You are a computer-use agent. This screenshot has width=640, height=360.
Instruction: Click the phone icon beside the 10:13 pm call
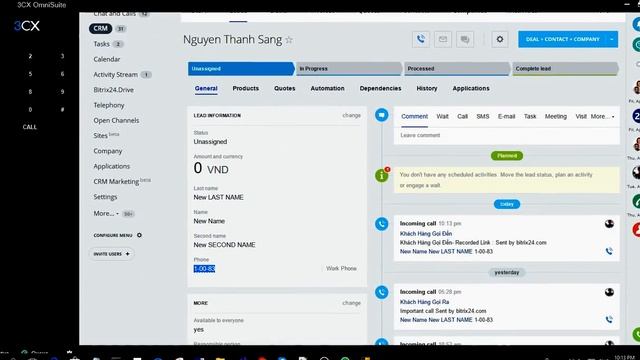click(382, 224)
